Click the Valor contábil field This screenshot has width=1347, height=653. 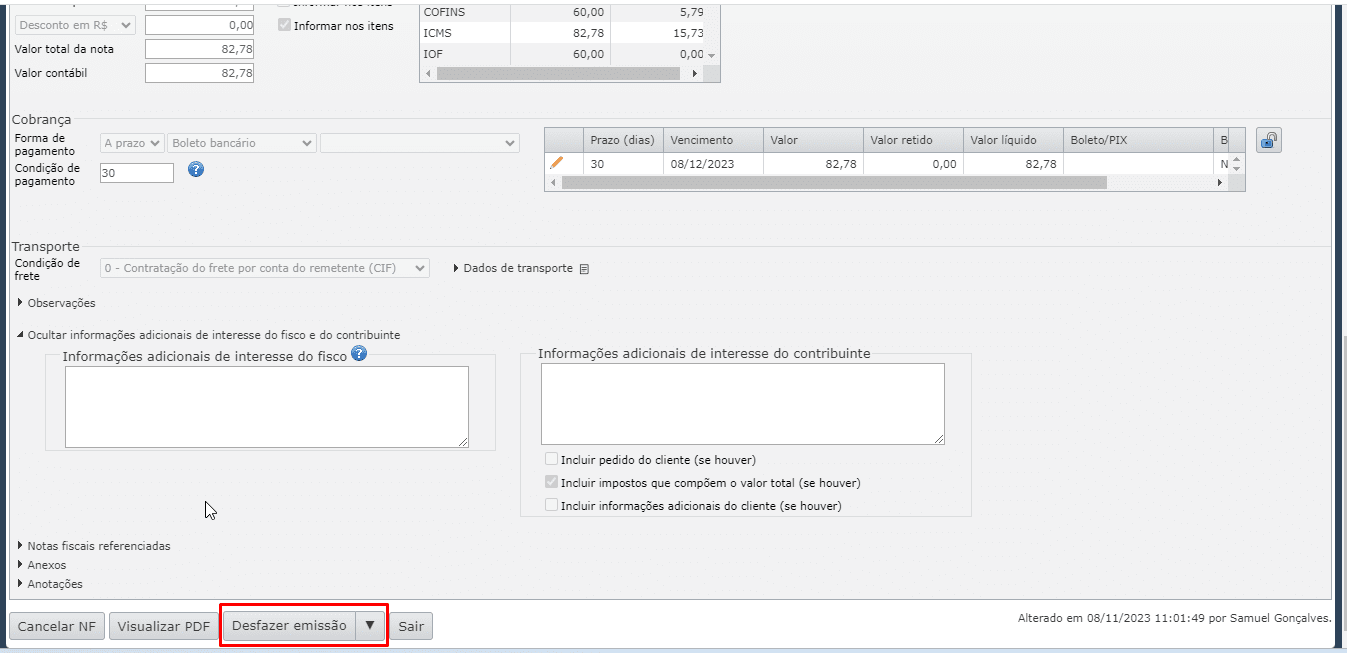pos(199,73)
